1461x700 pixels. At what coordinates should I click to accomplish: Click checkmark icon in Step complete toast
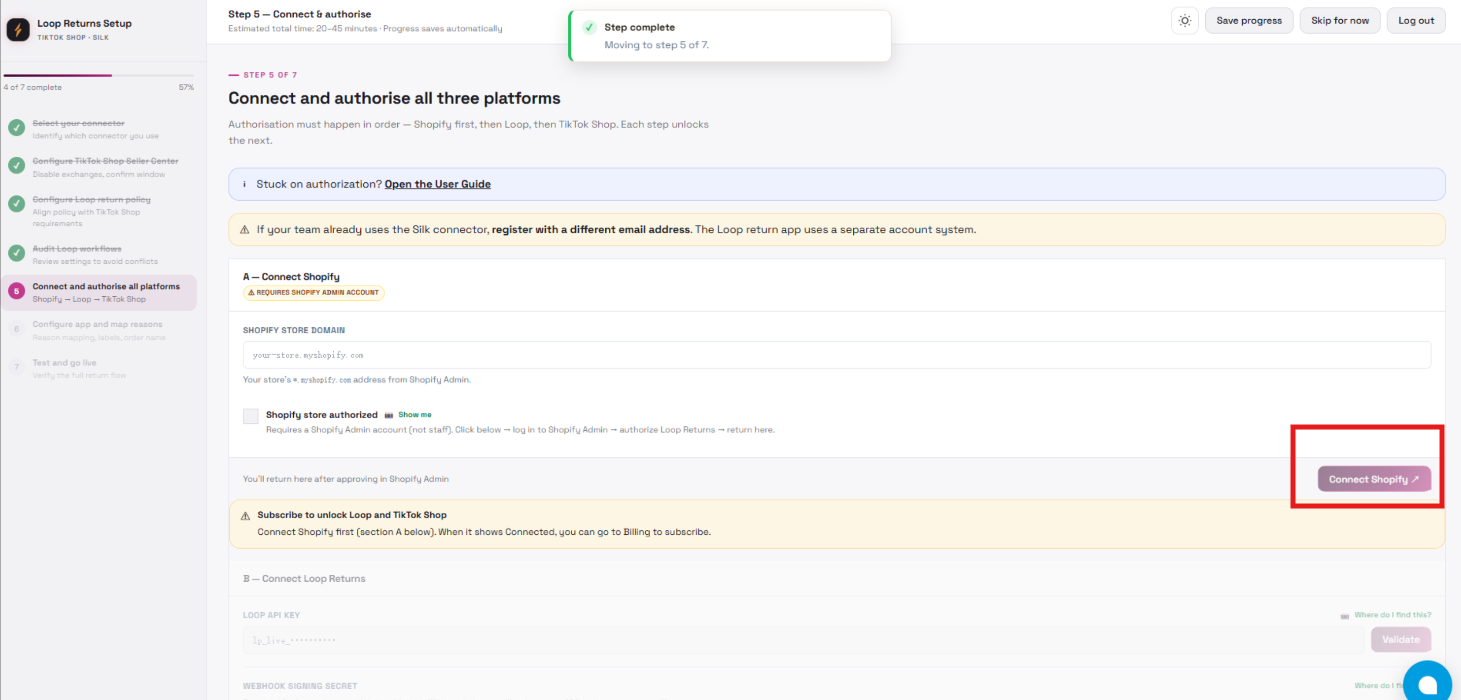click(590, 28)
